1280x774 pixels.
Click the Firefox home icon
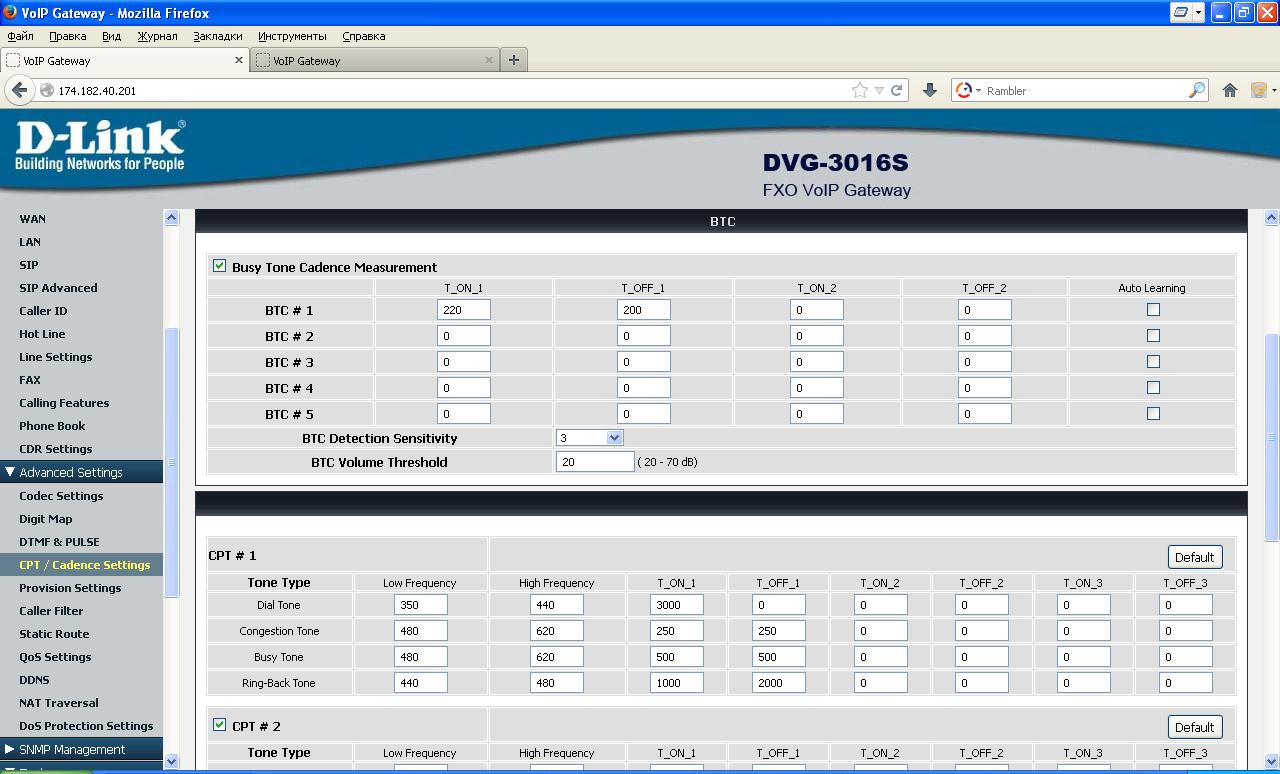[x=1230, y=90]
